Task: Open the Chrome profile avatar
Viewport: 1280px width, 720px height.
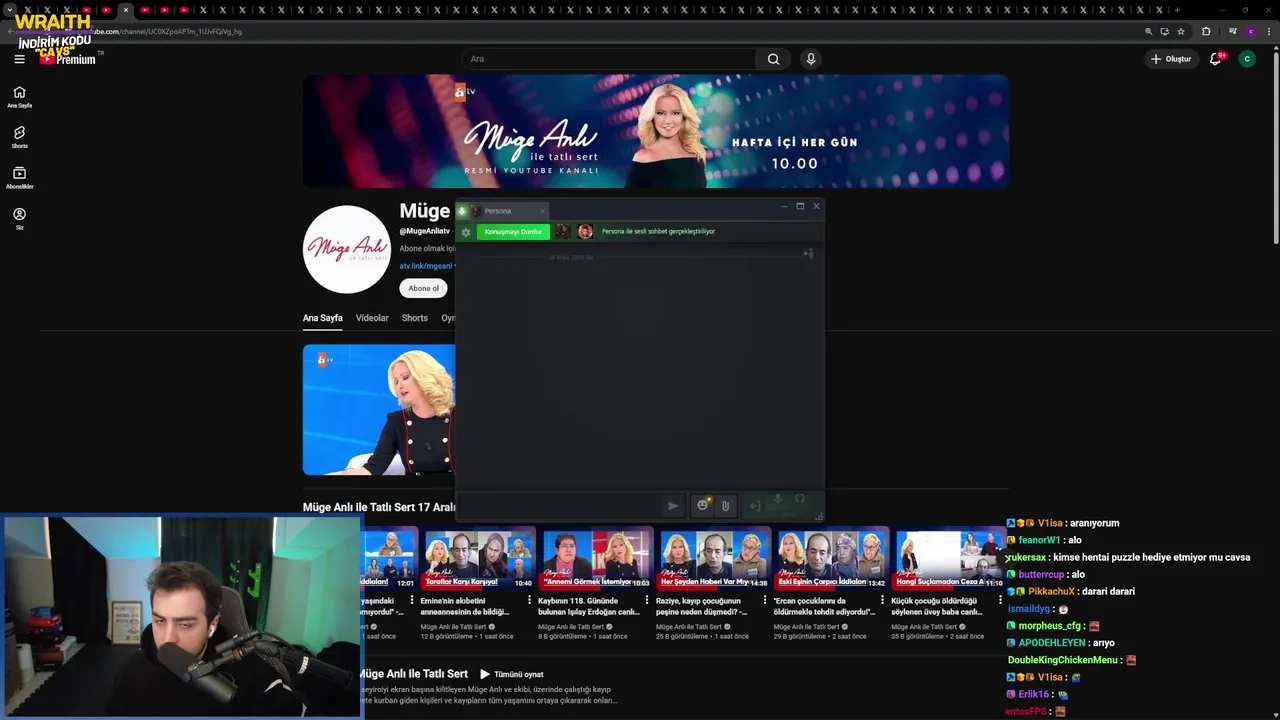Action: pos(1249,31)
